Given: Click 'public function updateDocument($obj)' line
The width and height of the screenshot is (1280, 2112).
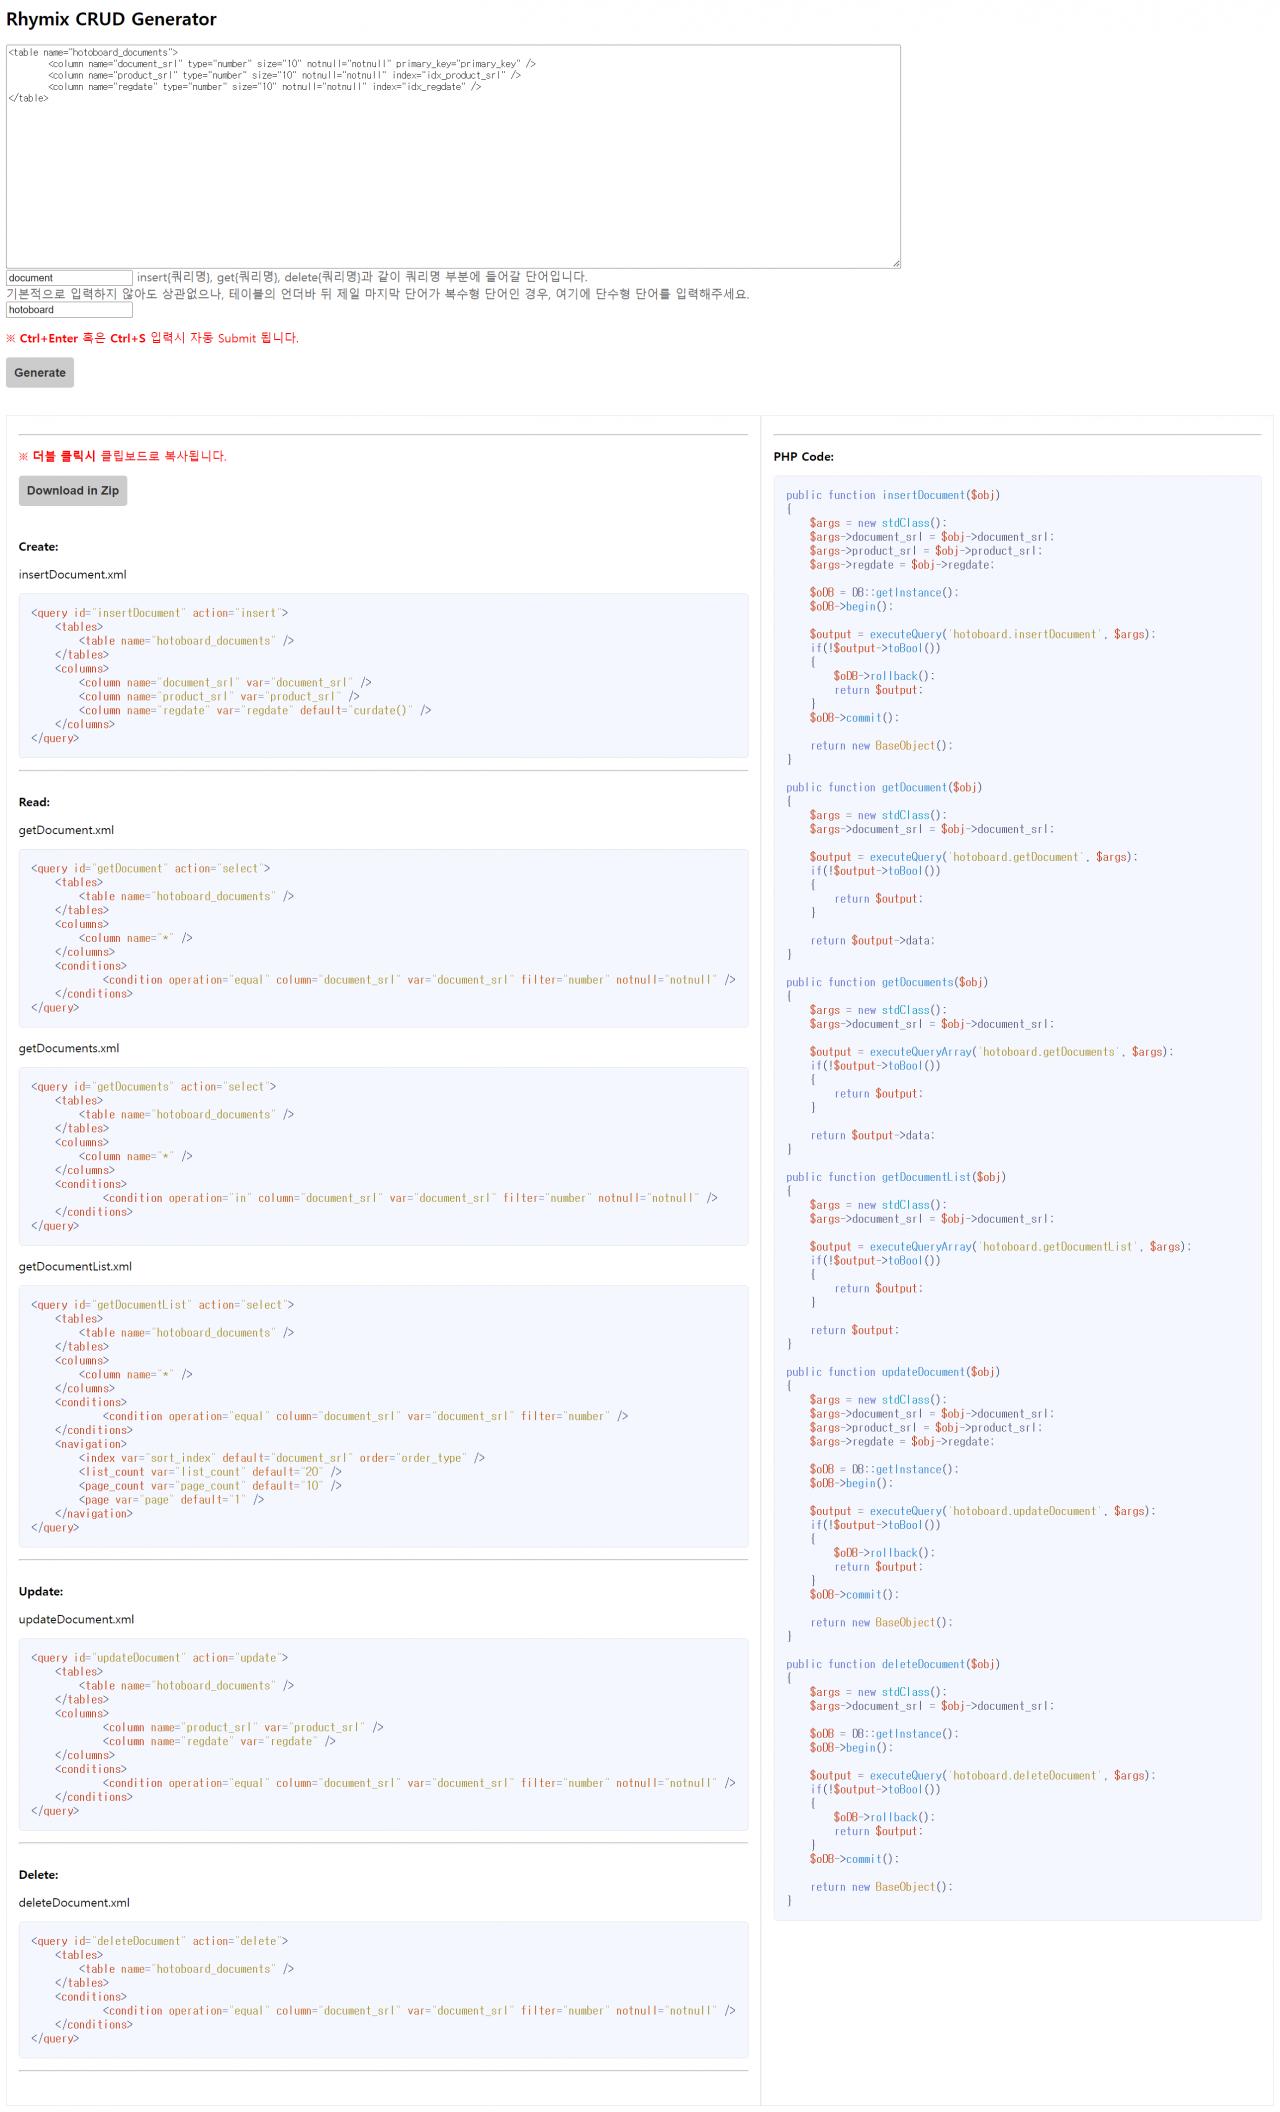Looking at the screenshot, I should tap(893, 1372).
